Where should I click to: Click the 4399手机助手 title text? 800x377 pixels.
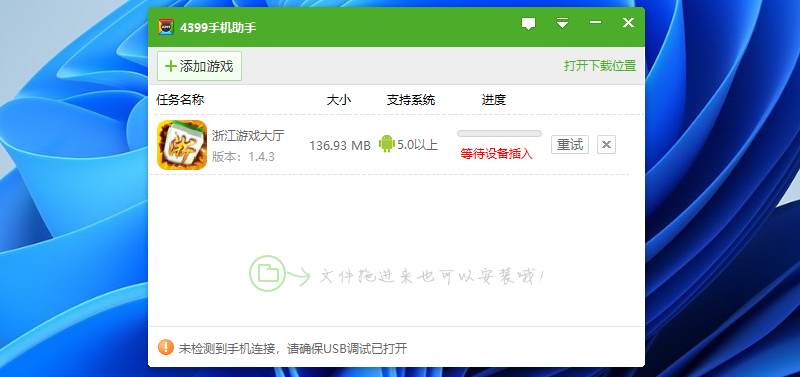tap(218, 28)
